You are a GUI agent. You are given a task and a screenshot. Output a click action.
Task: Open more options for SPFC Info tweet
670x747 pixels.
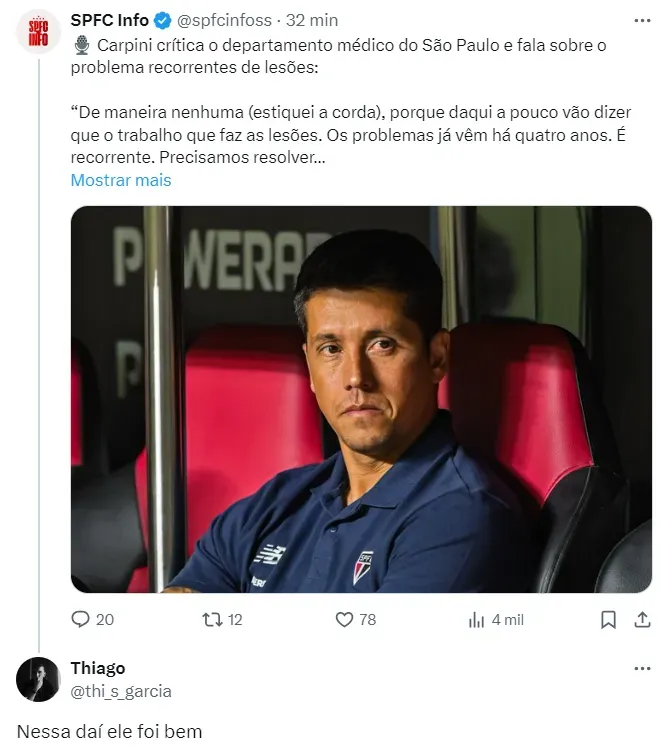(641, 20)
